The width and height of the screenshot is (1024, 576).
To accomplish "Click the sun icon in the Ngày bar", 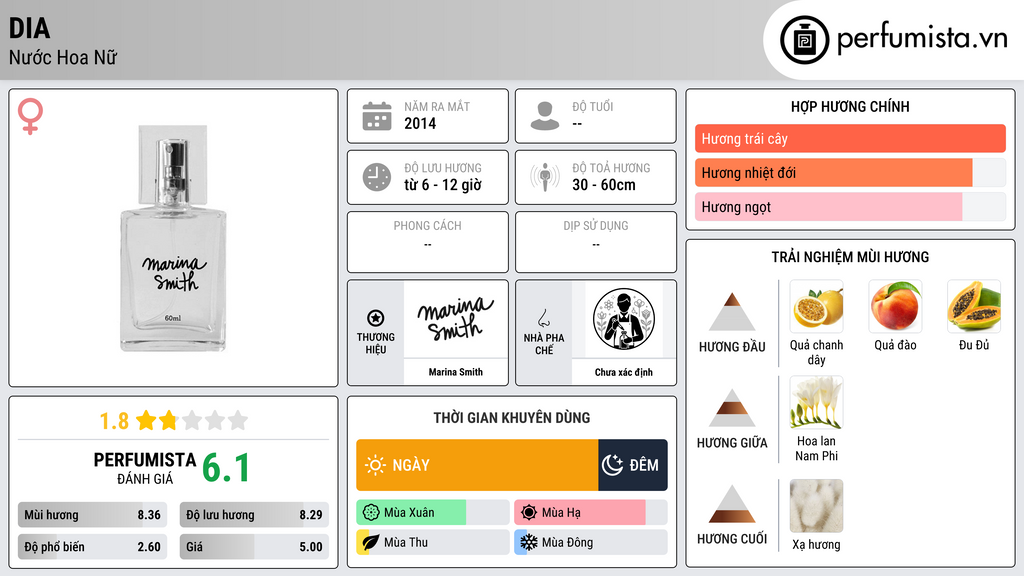I will pyautogui.click(x=375, y=465).
